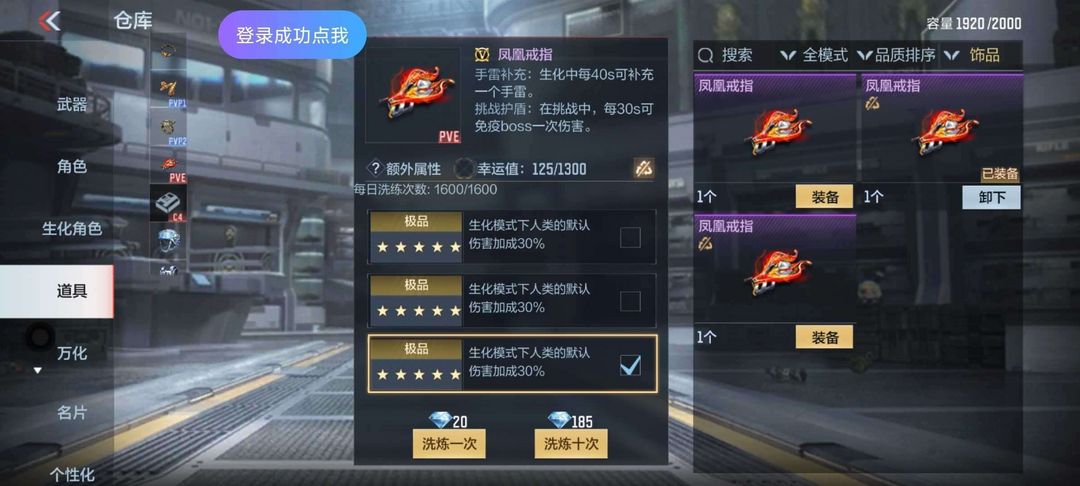Select the helmet item slot icon
The image size is (1080, 486).
tap(168, 240)
